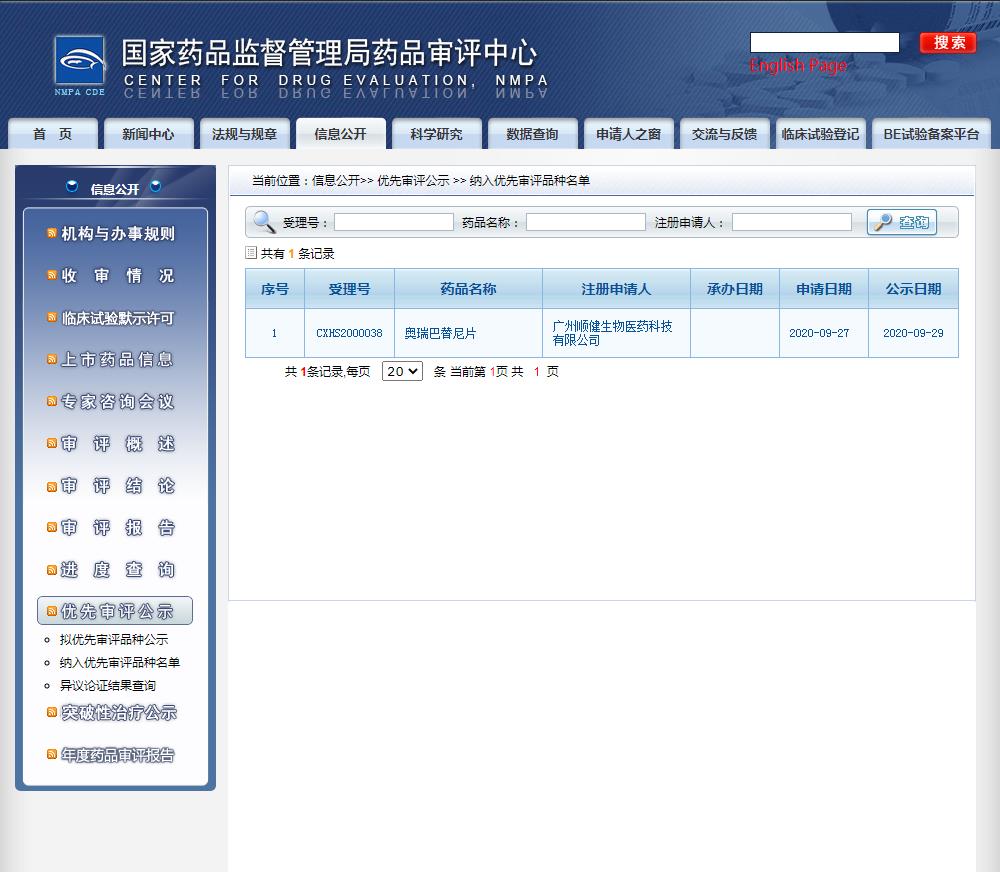1000x872 pixels.
Task: Open the English Page link
Action: pos(798,65)
